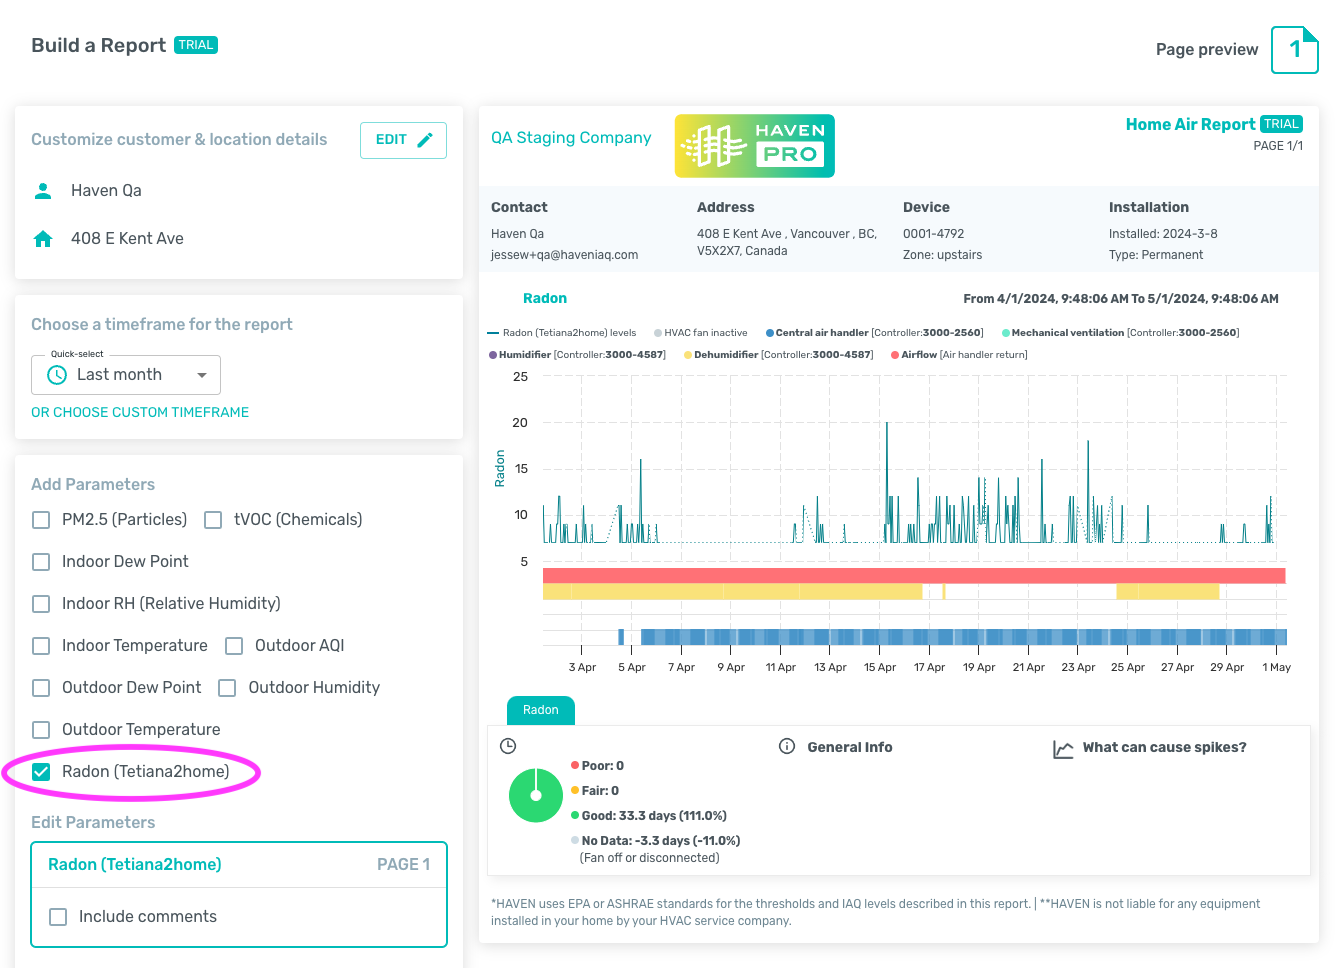The width and height of the screenshot is (1341, 968).
Task: Toggle Radon levels legend entry
Action: click(x=562, y=333)
